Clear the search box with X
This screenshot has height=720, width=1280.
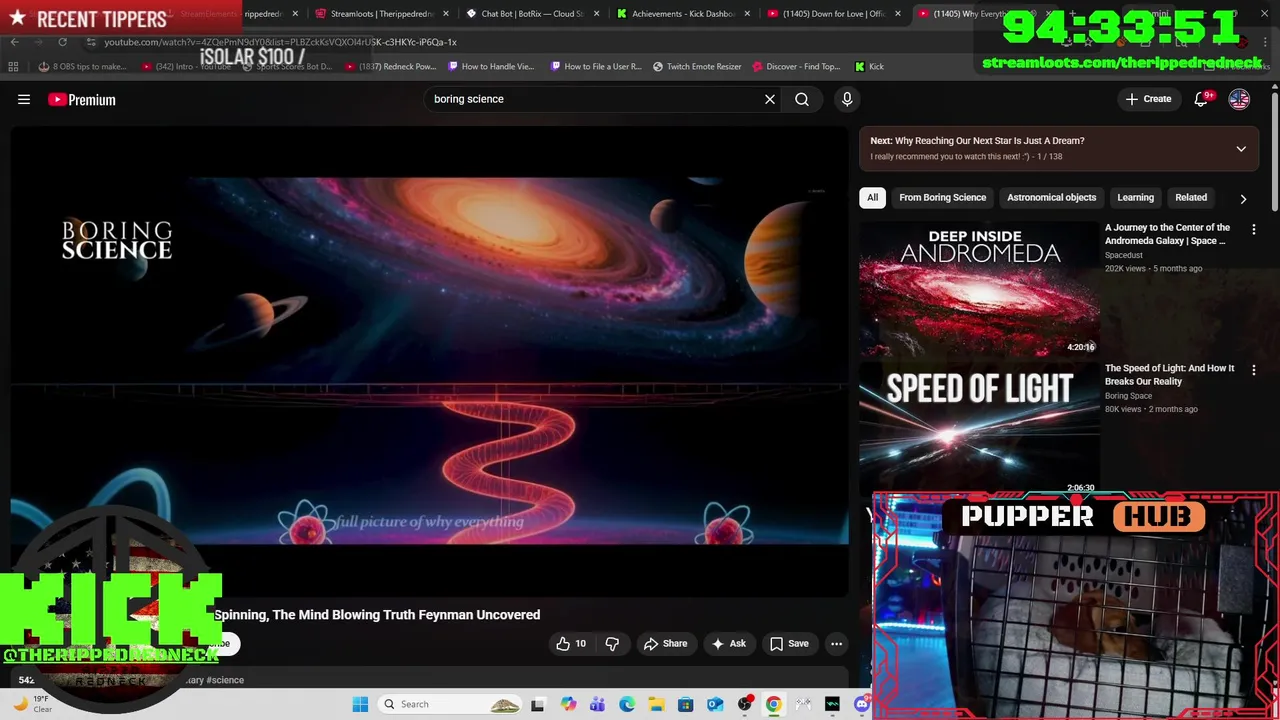coord(770,99)
